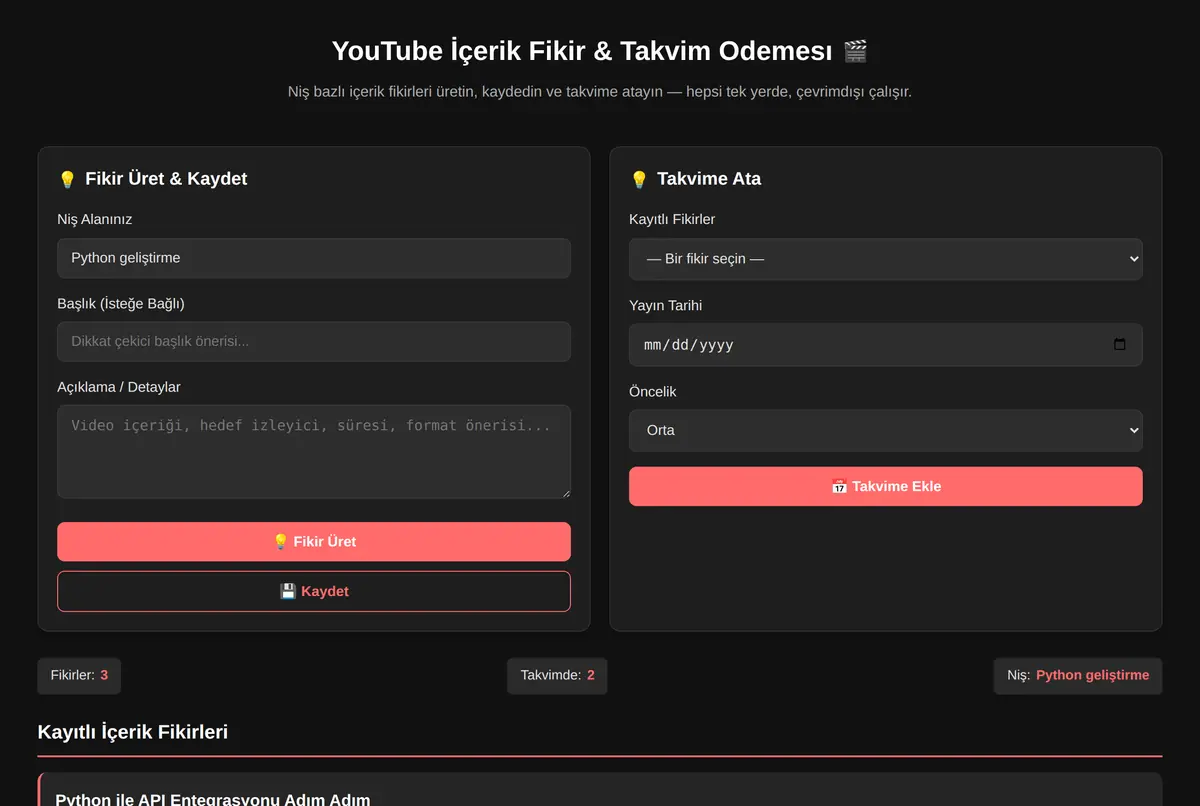Click the Kaydet button
The height and width of the screenshot is (806, 1200).
coord(314,591)
